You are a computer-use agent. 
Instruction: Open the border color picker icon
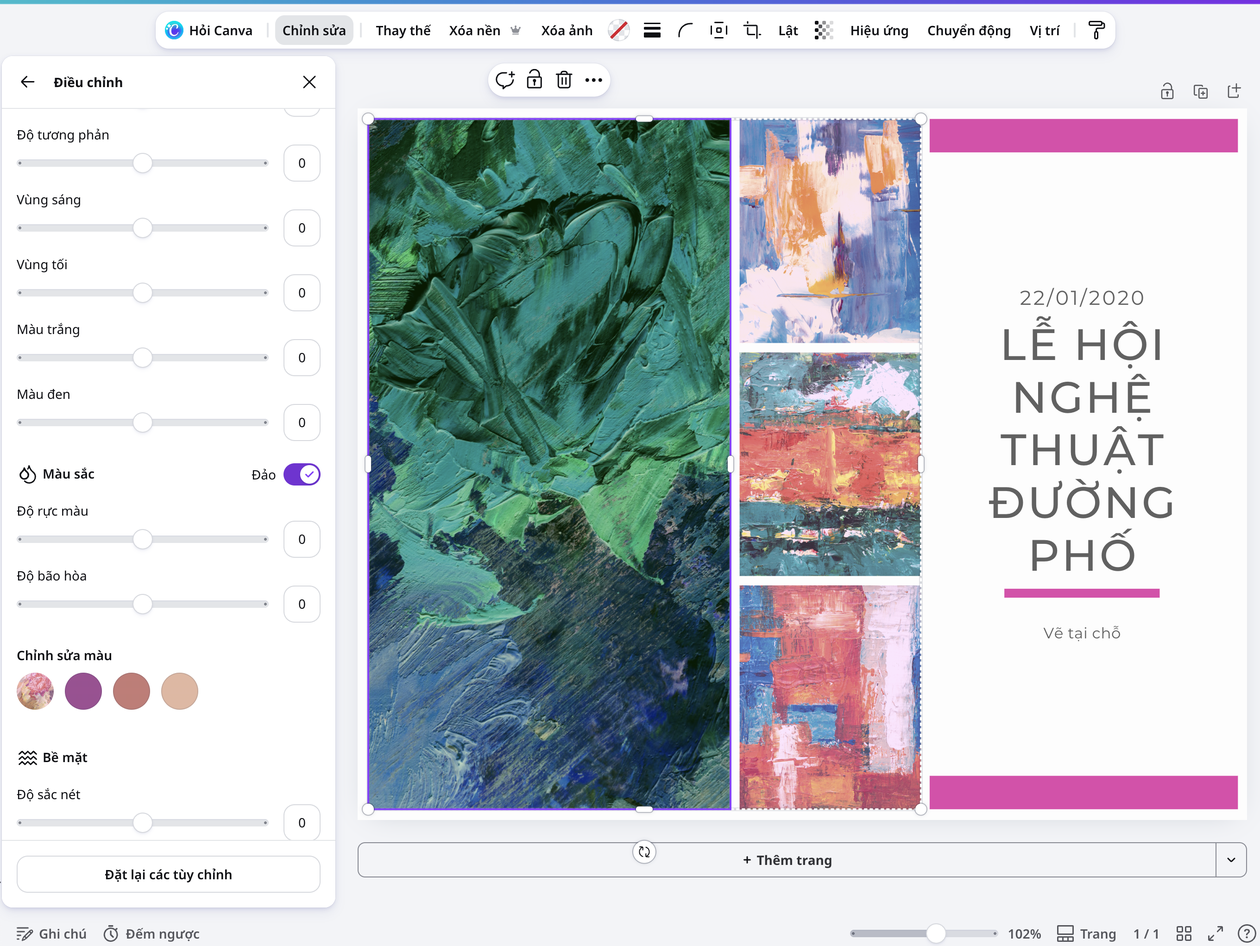click(x=619, y=30)
